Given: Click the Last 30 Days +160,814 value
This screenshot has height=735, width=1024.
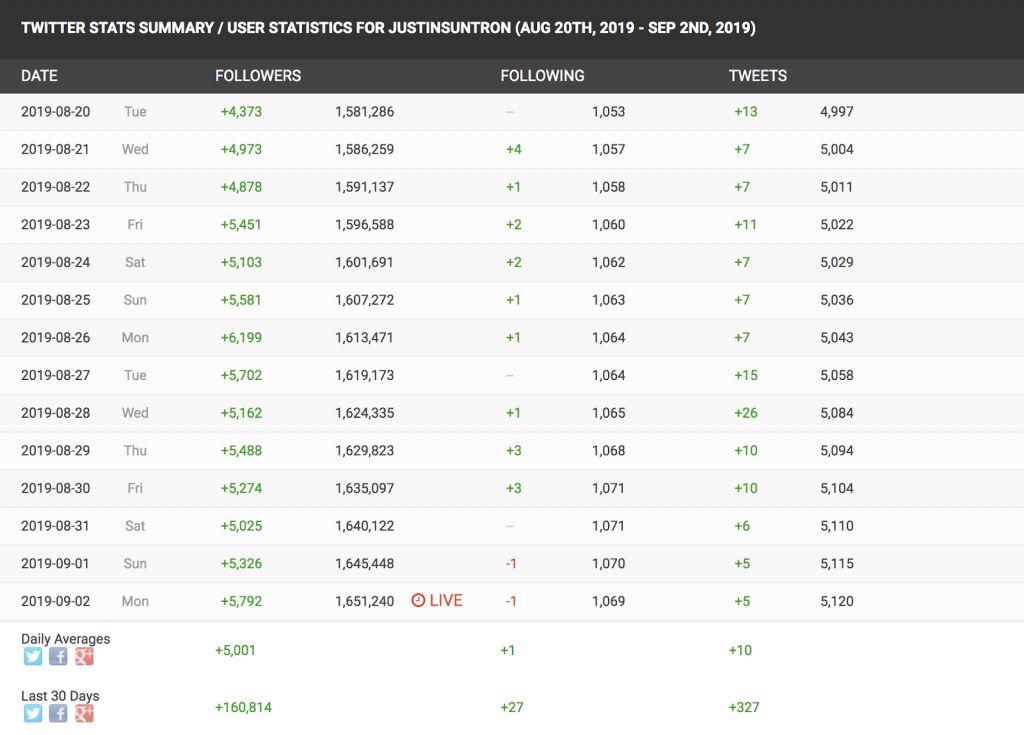Looking at the screenshot, I should [243, 708].
